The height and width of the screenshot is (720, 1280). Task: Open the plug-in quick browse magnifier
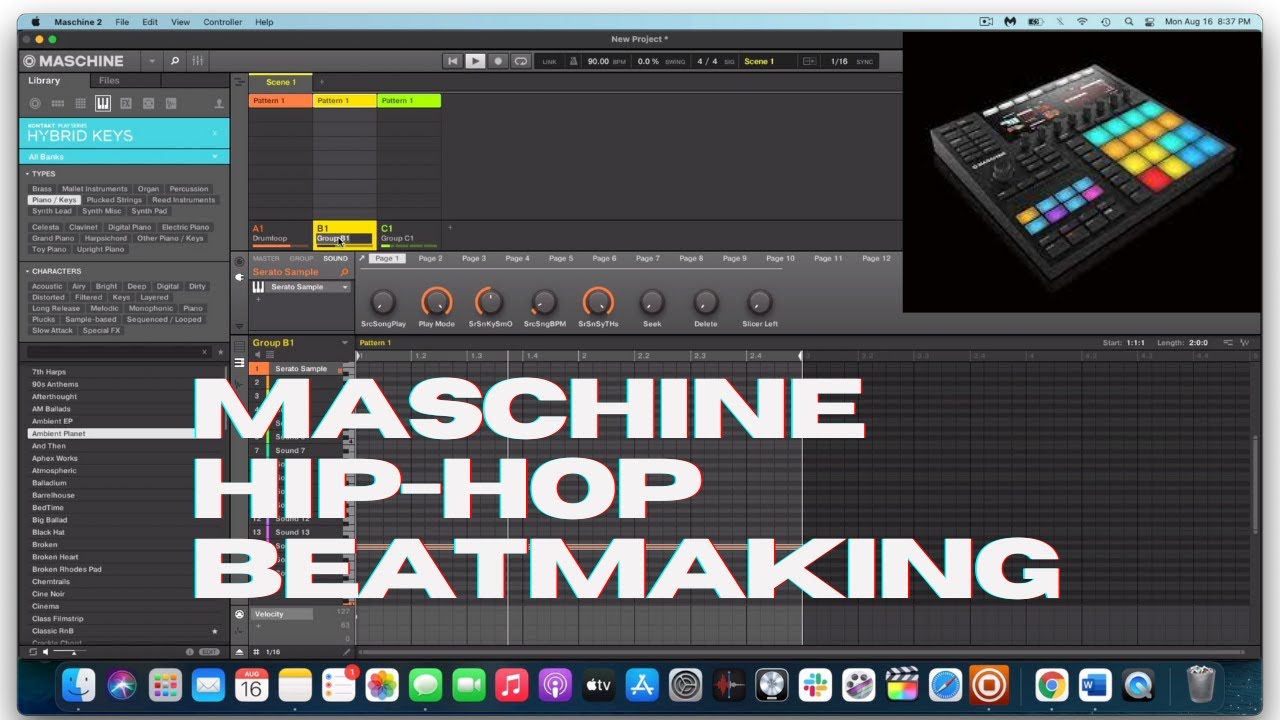(x=344, y=272)
